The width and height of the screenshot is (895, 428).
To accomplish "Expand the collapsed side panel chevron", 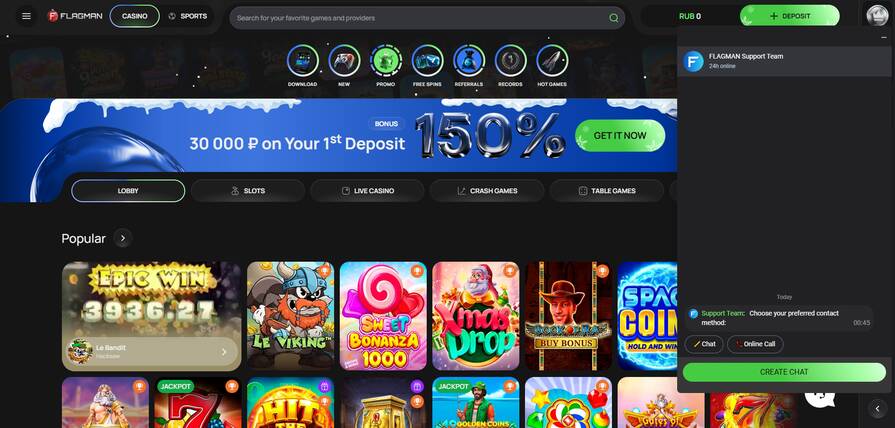I will pyautogui.click(x=877, y=408).
